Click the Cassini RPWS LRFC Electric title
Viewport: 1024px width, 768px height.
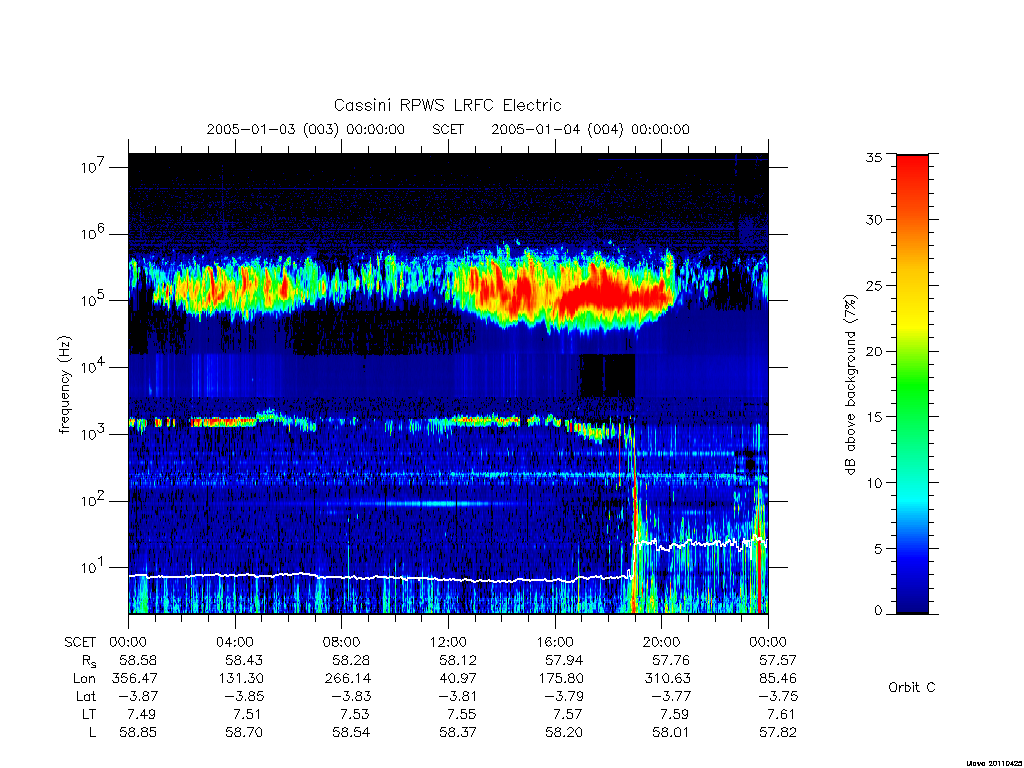coord(447,105)
